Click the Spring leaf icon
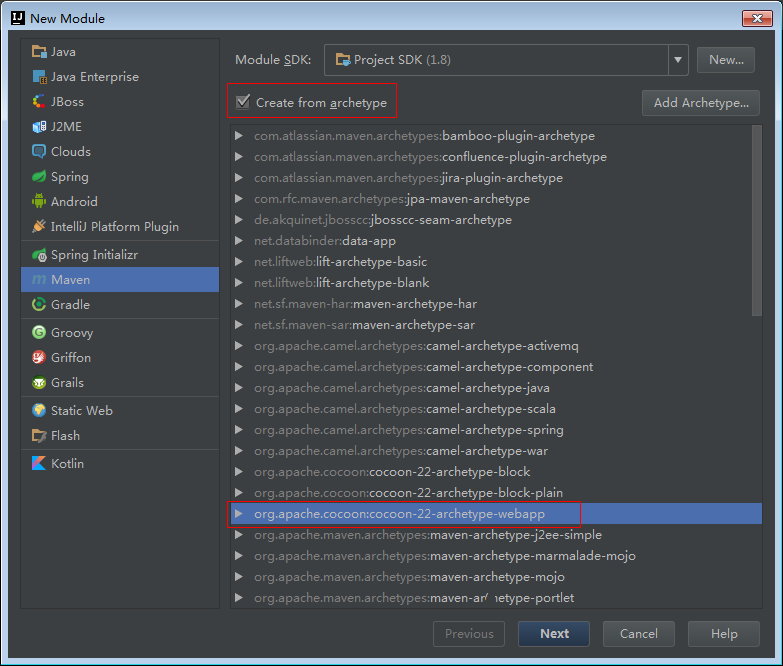The width and height of the screenshot is (783, 666). [x=39, y=177]
